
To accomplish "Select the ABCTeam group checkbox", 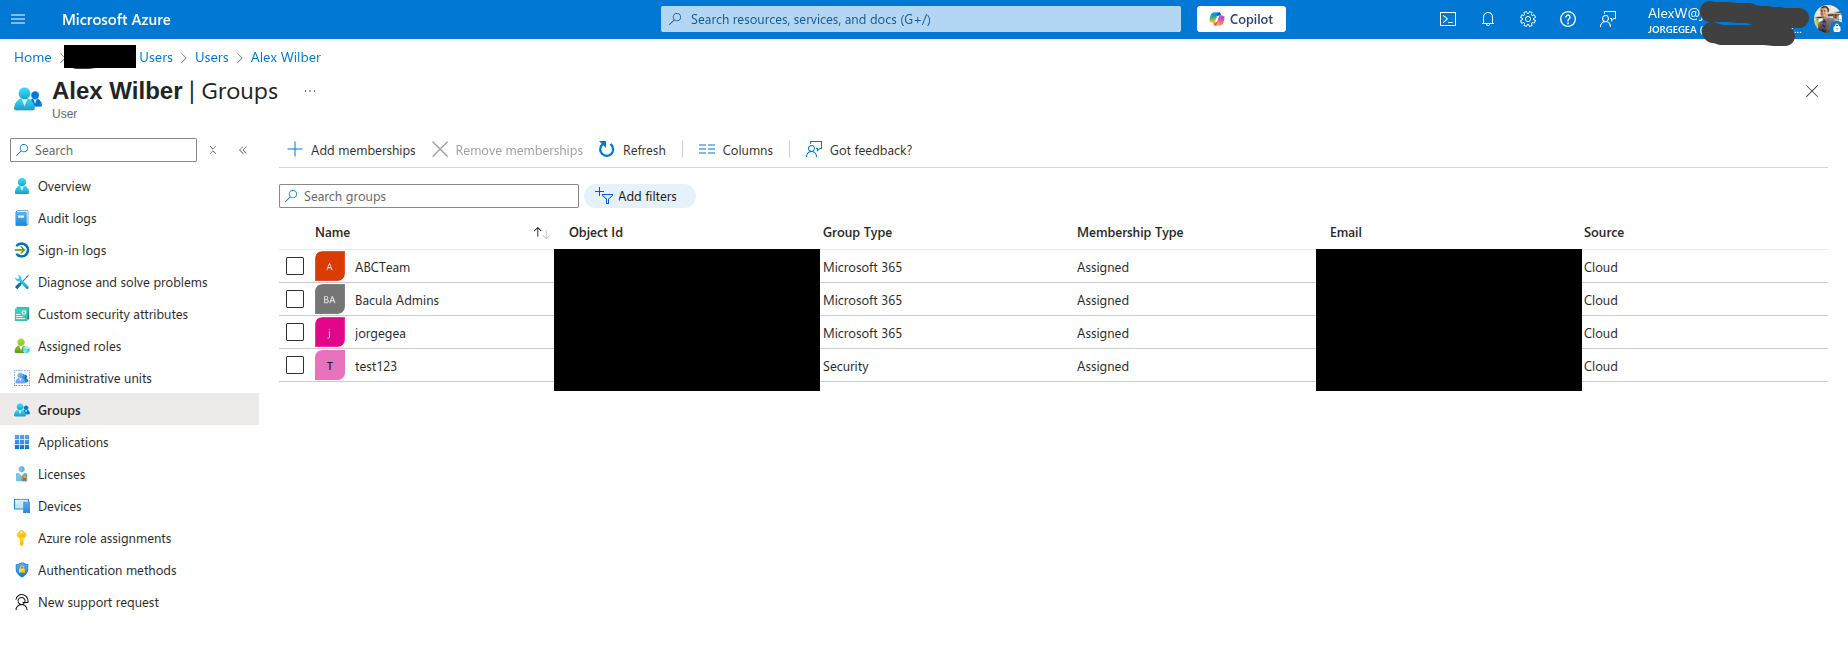I will point(295,266).
